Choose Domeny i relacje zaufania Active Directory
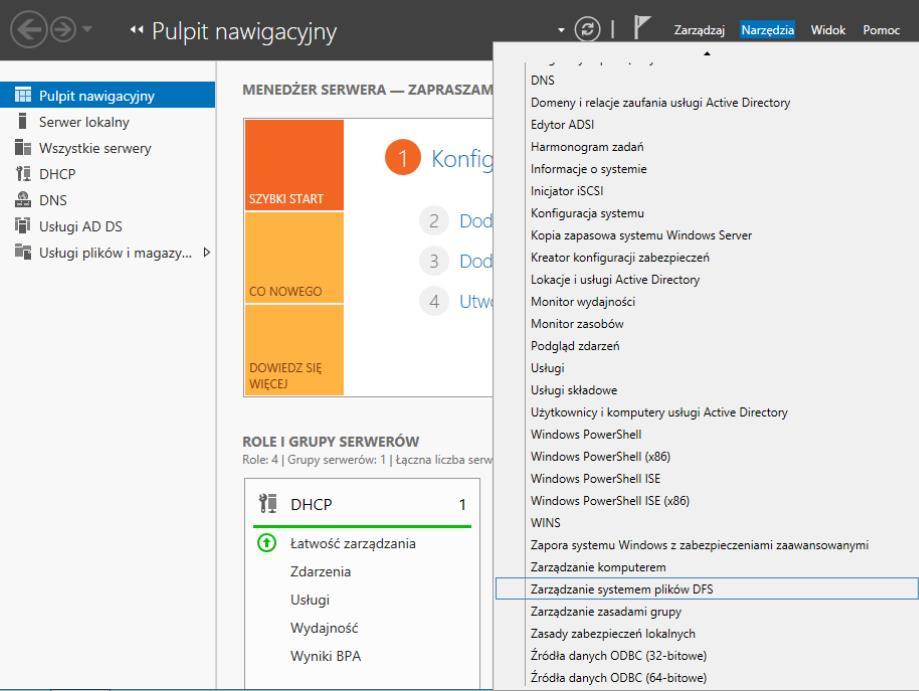The image size is (919, 691). tap(706, 103)
